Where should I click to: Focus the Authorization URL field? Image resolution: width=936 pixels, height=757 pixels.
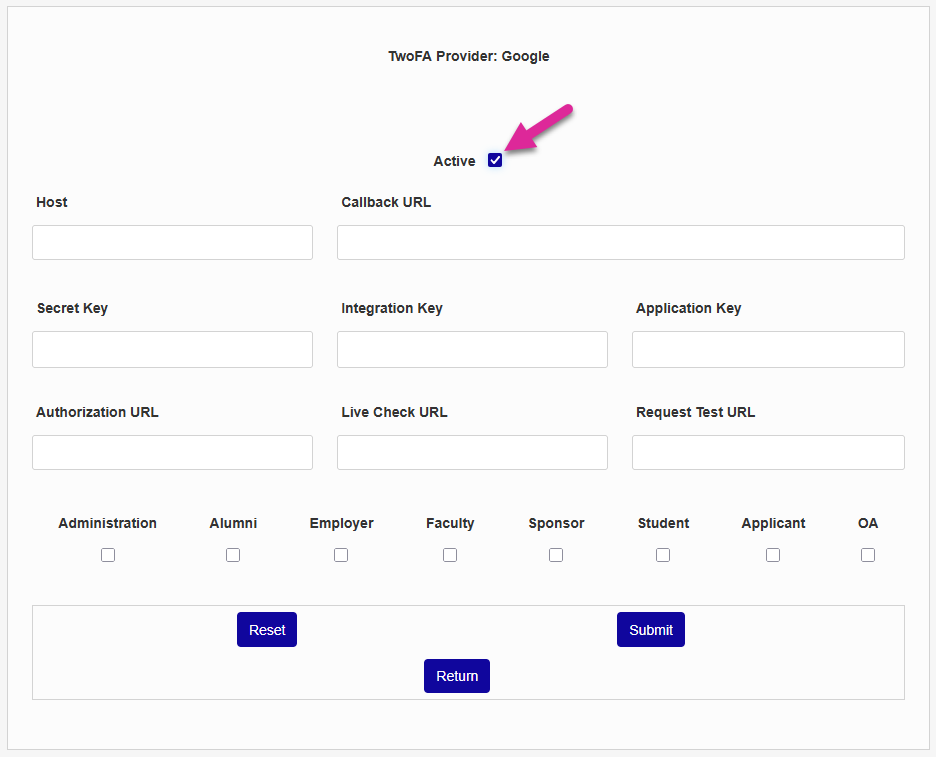(x=172, y=452)
